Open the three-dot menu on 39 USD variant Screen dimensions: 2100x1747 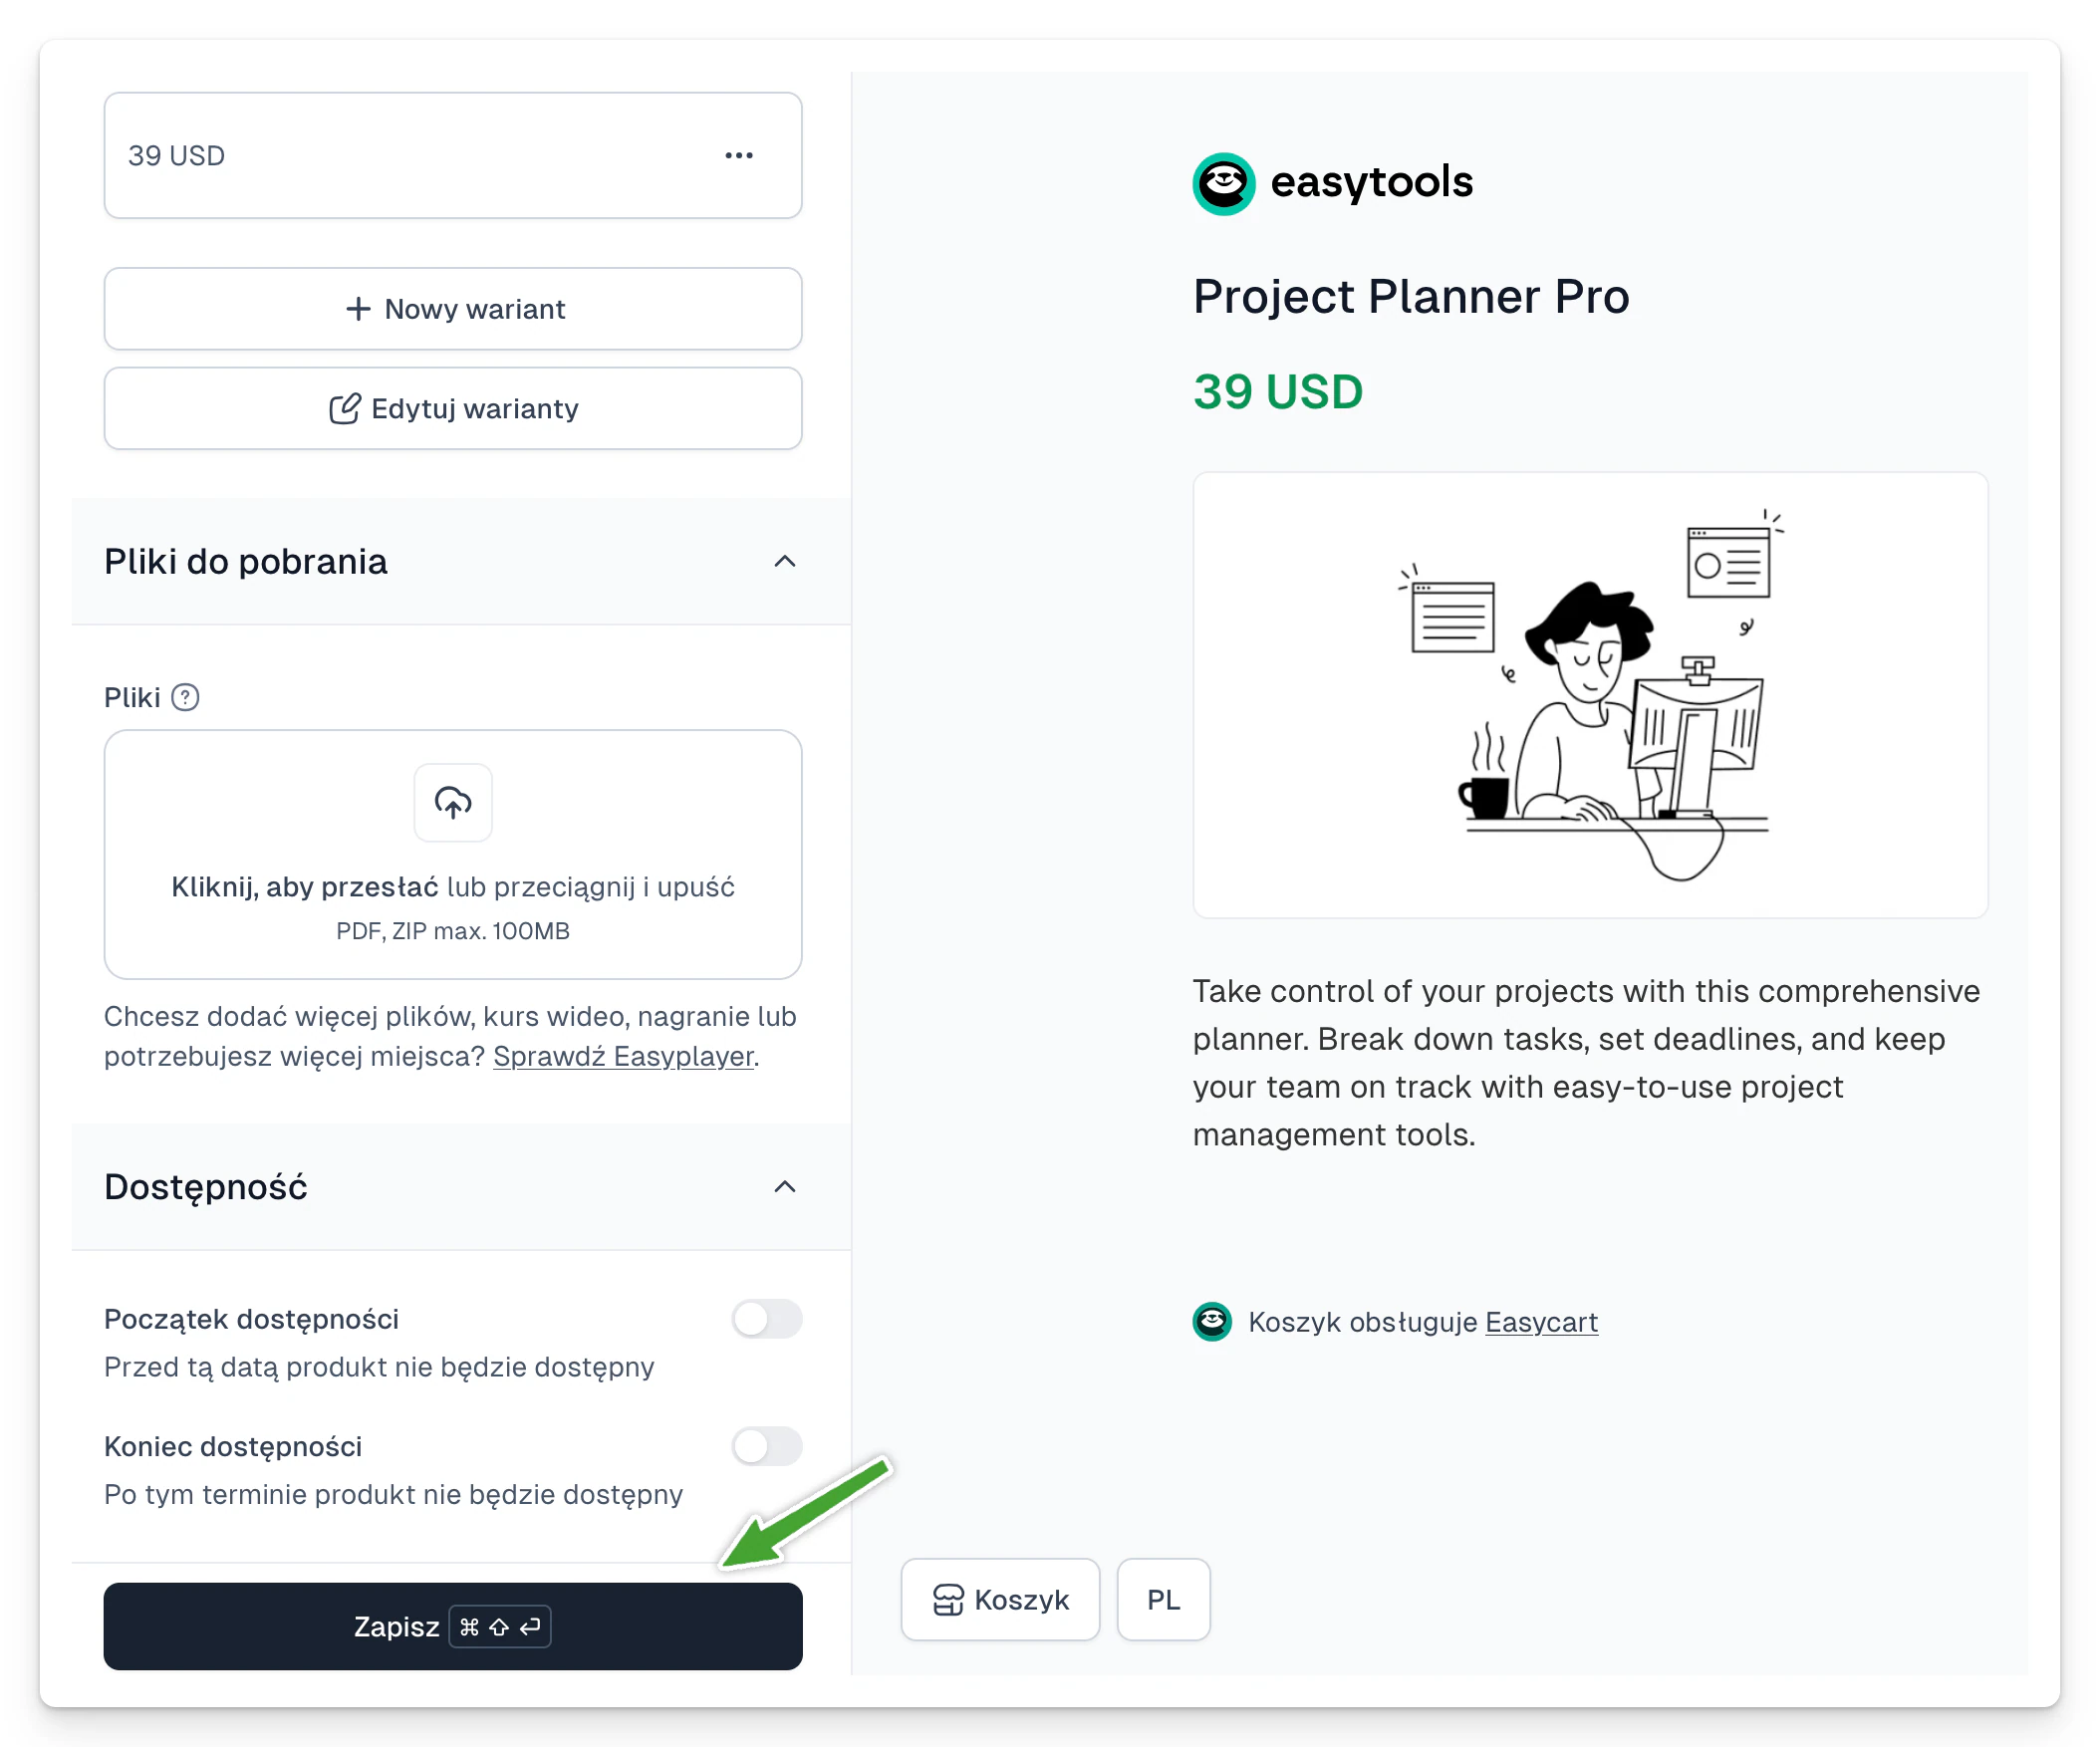[739, 156]
